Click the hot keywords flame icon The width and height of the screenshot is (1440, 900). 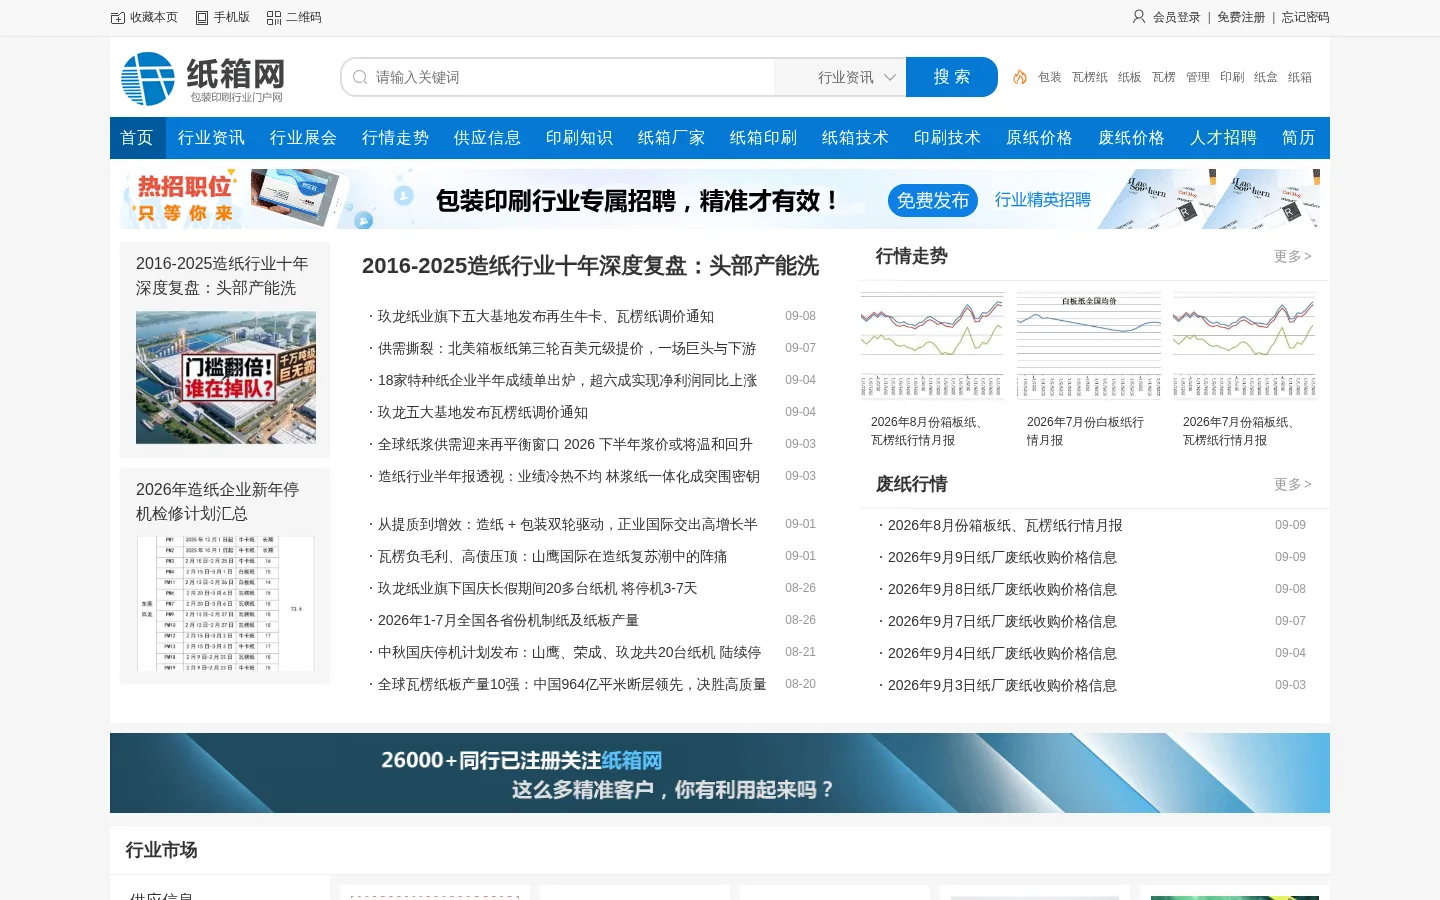pyautogui.click(x=1020, y=77)
